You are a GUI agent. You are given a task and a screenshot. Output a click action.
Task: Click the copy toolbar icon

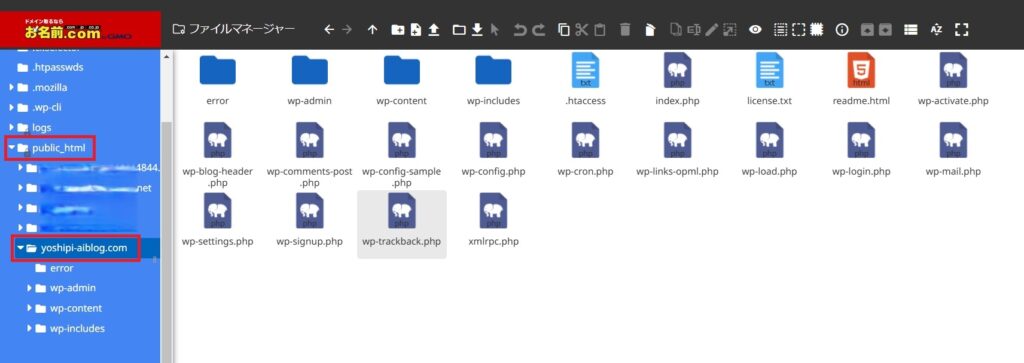[564, 29]
